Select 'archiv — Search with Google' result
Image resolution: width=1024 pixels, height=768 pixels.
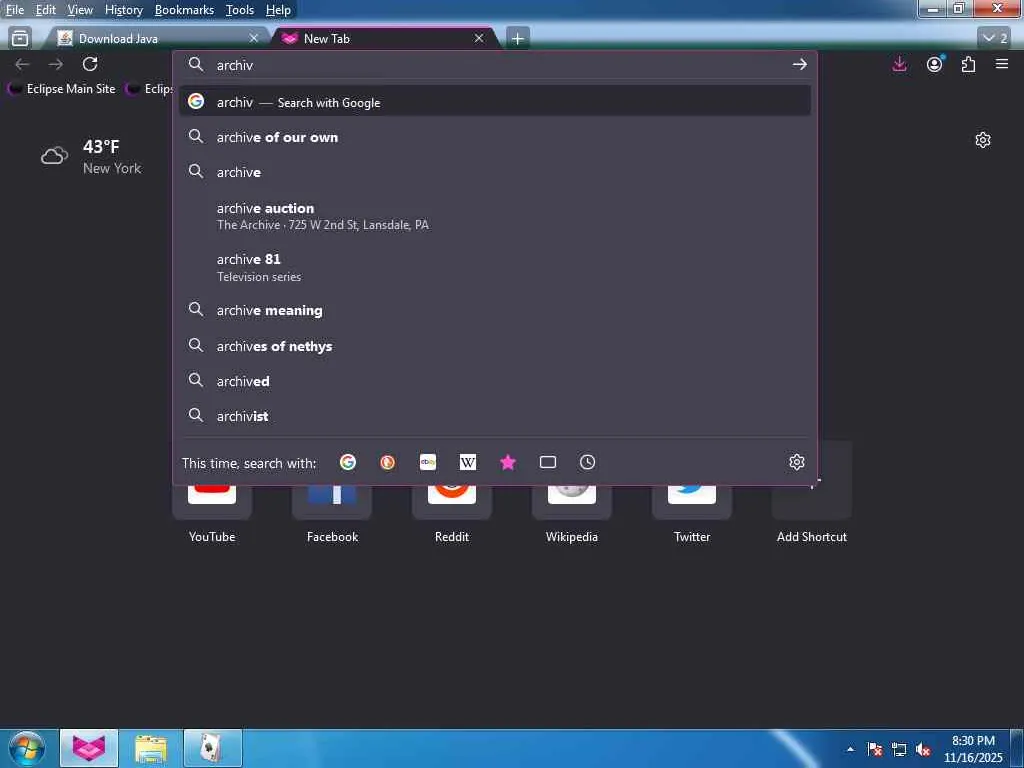495,102
